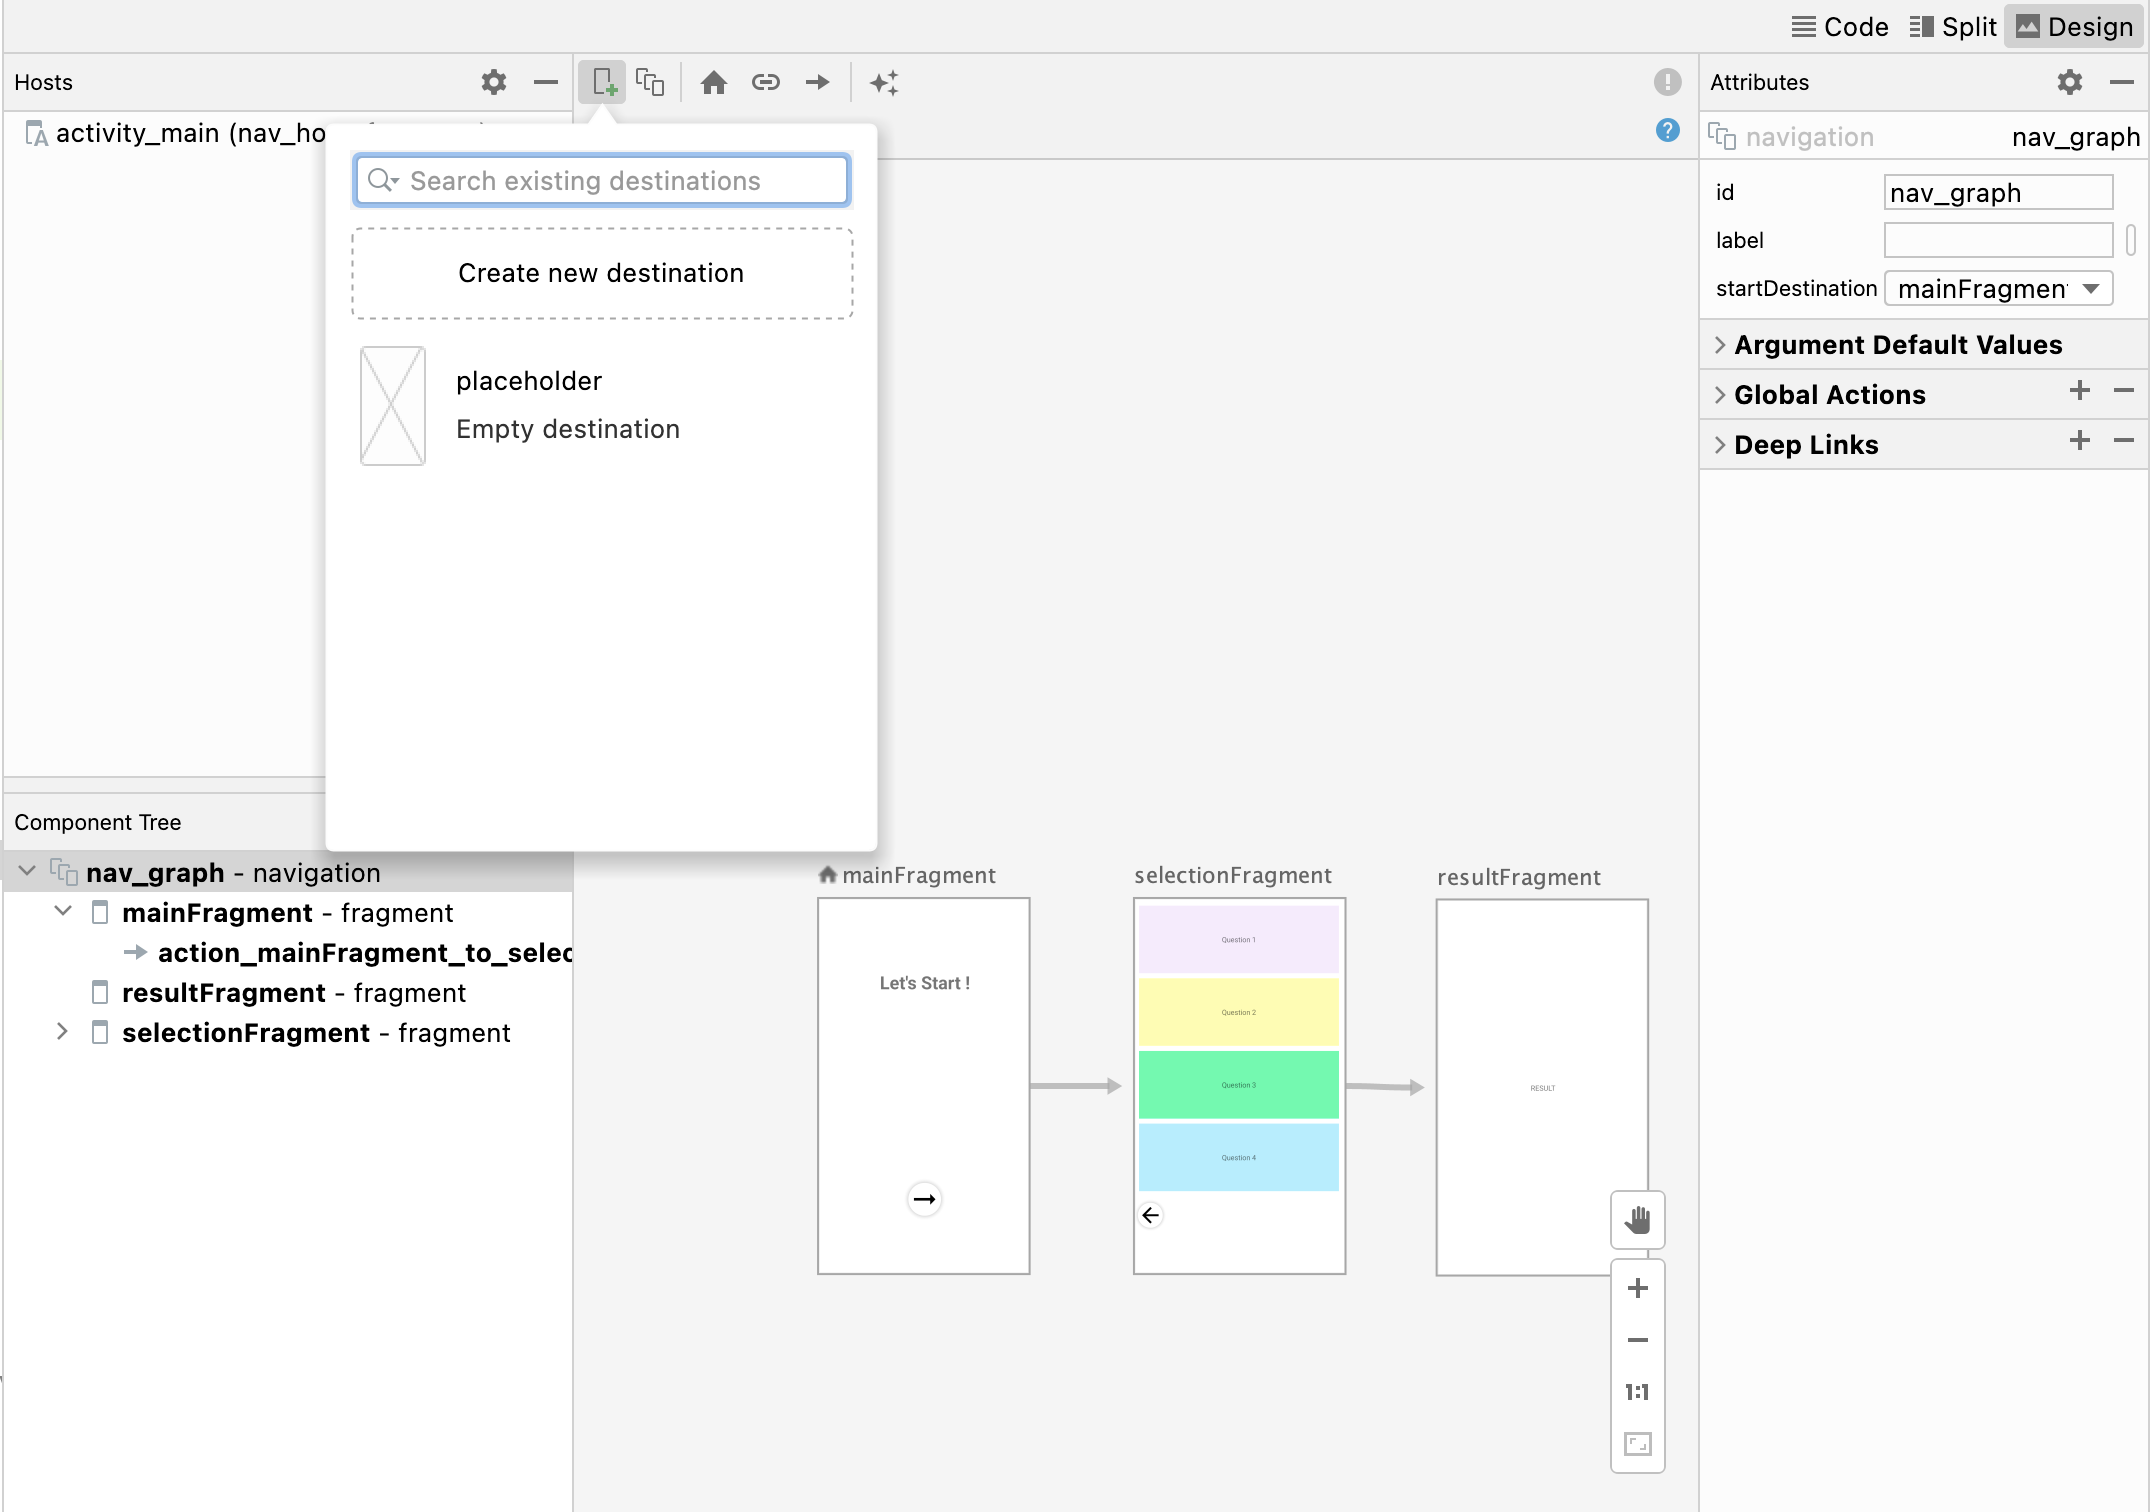
Task: Open Hosts panel gear settings
Action: (x=494, y=82)
